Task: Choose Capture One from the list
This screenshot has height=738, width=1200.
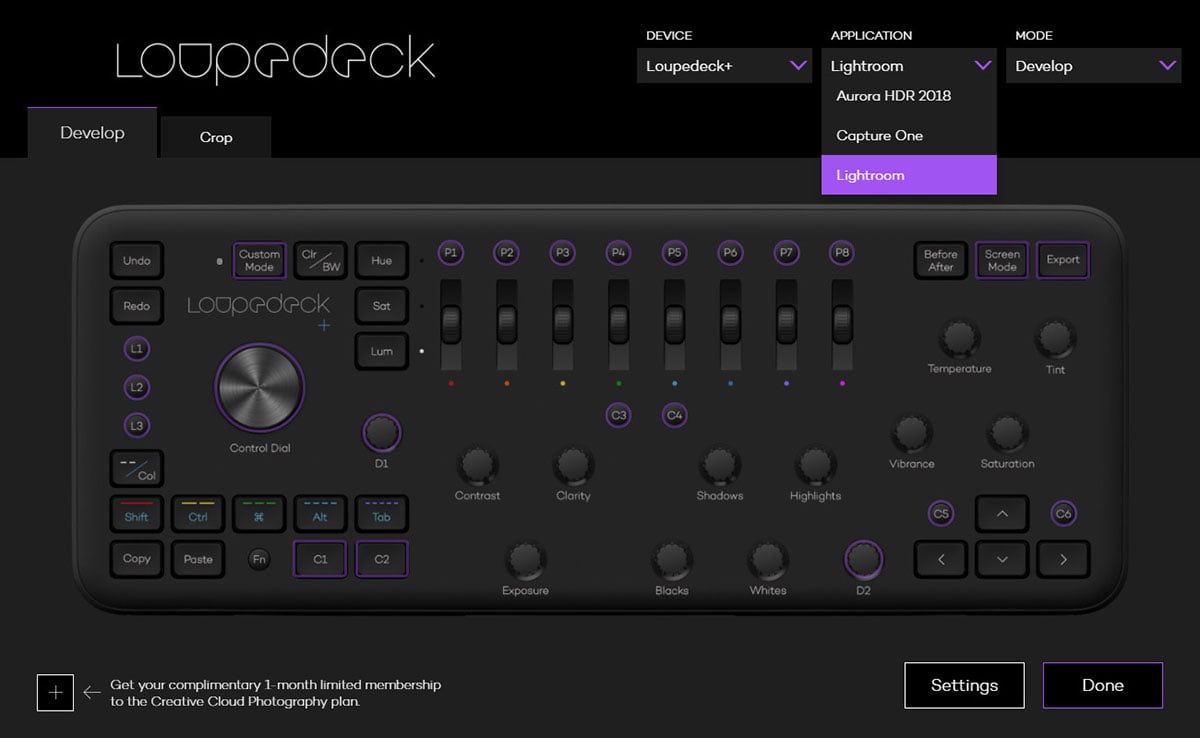Action: tap(909, 135)
